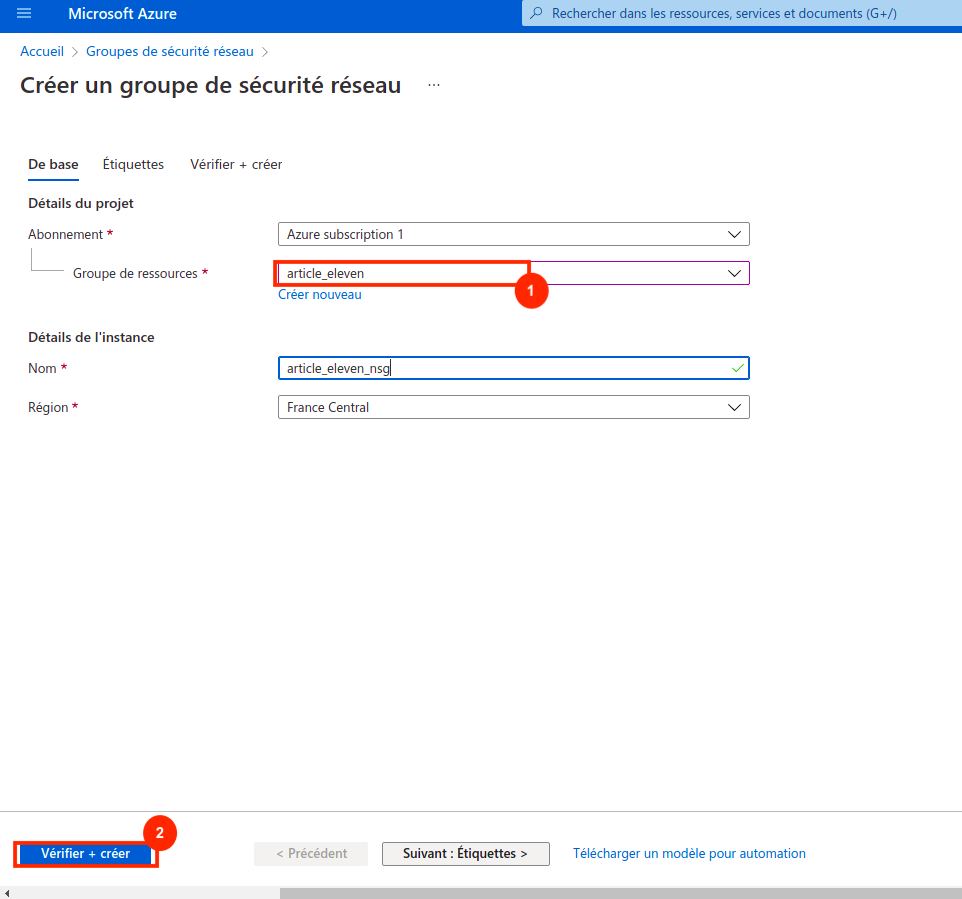Open the Région dropdown list

point(734,407)
